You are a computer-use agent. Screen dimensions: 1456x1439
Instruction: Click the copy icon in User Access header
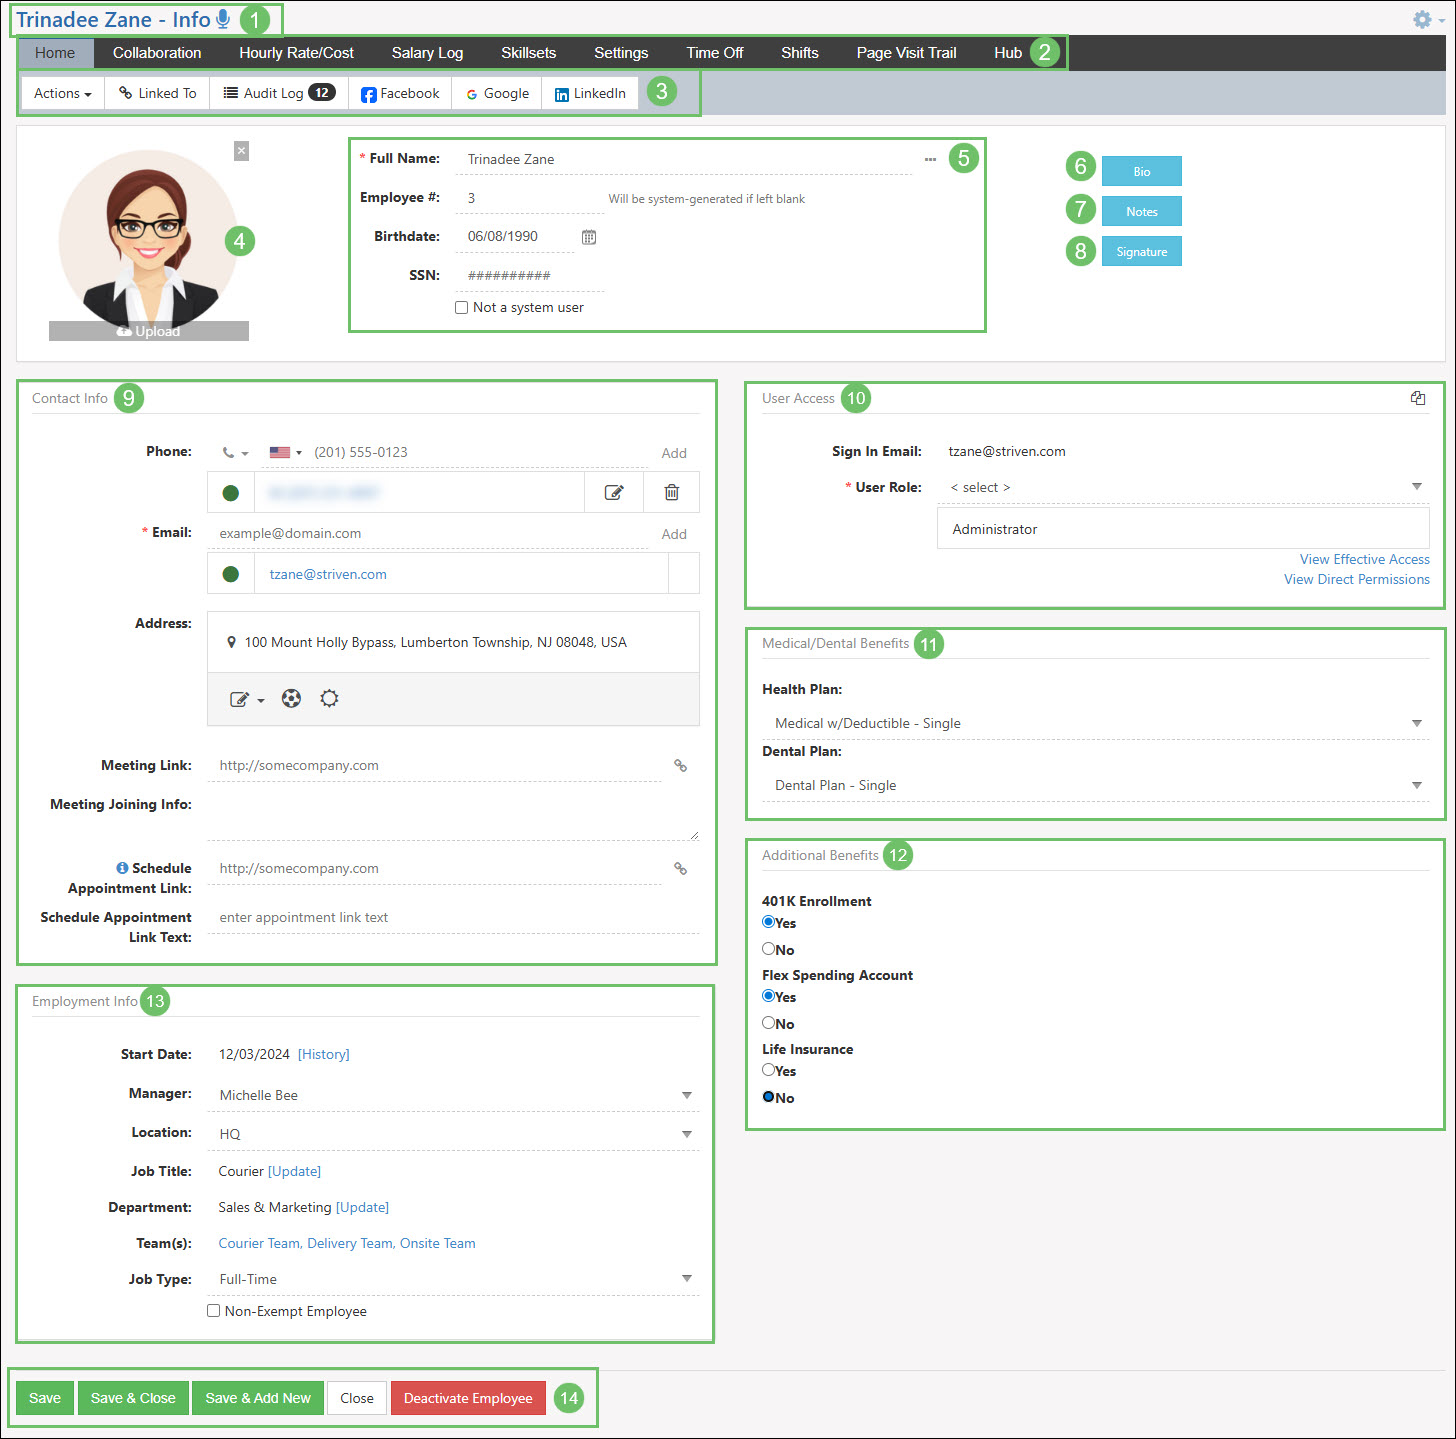click(1418, 398)
